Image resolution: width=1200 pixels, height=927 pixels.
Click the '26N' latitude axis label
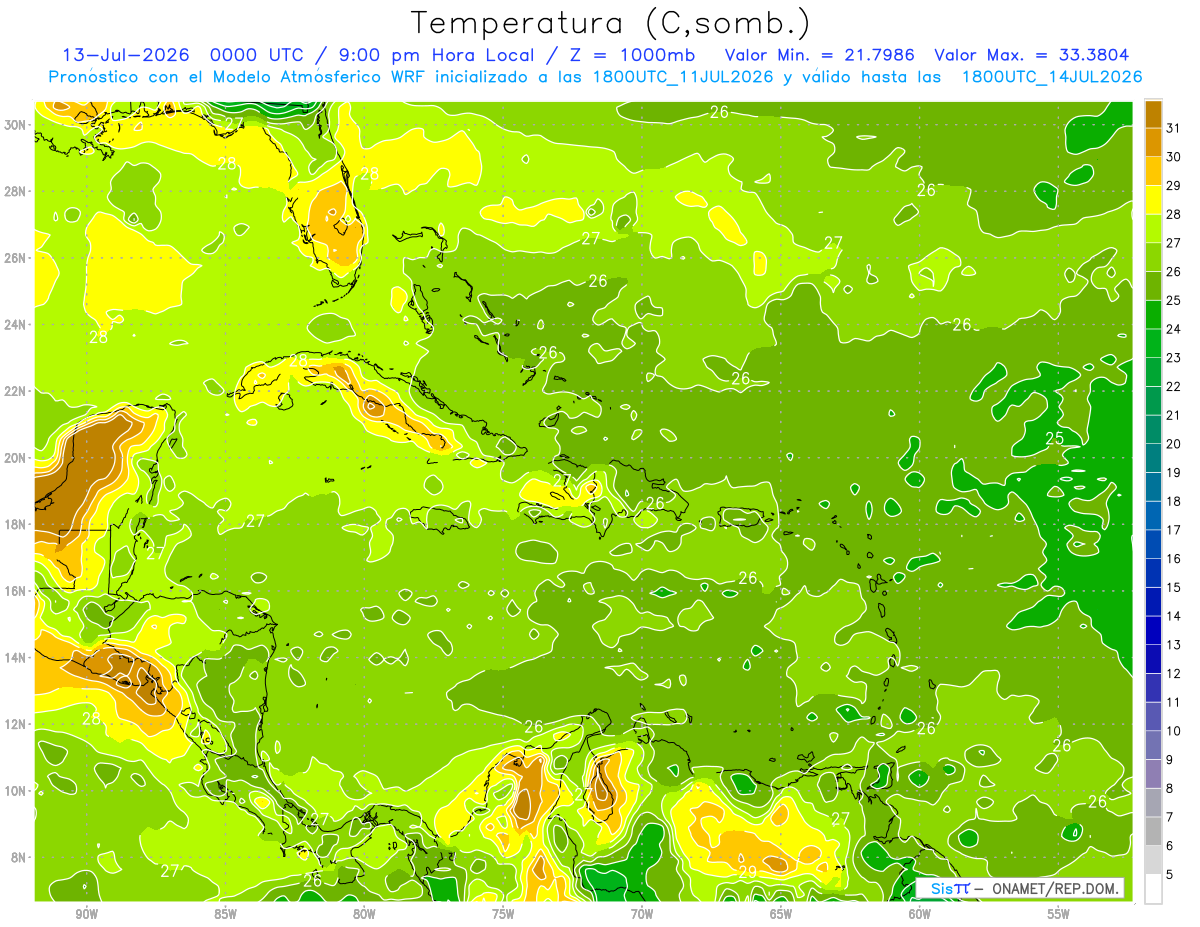(15, 258)
